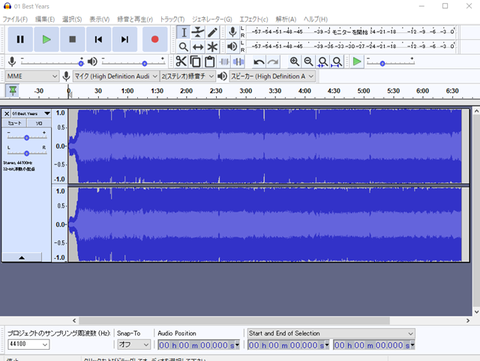
Task: Click the Pause playback button
Action: pyautogui.click(x=20, y=39)
